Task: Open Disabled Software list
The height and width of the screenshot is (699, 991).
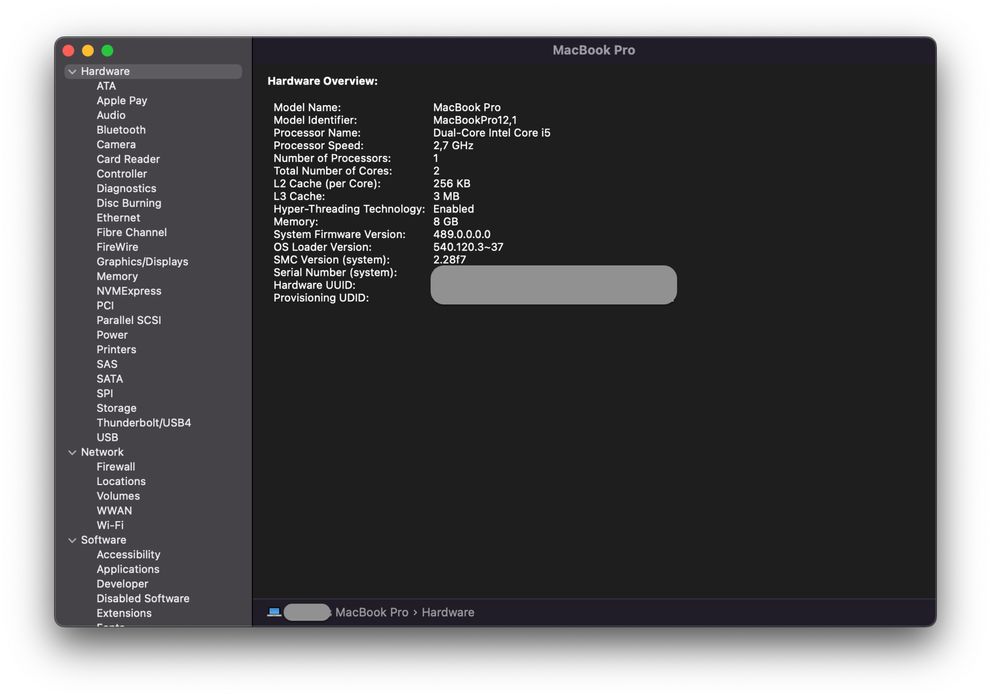Action: click(143, 599)
